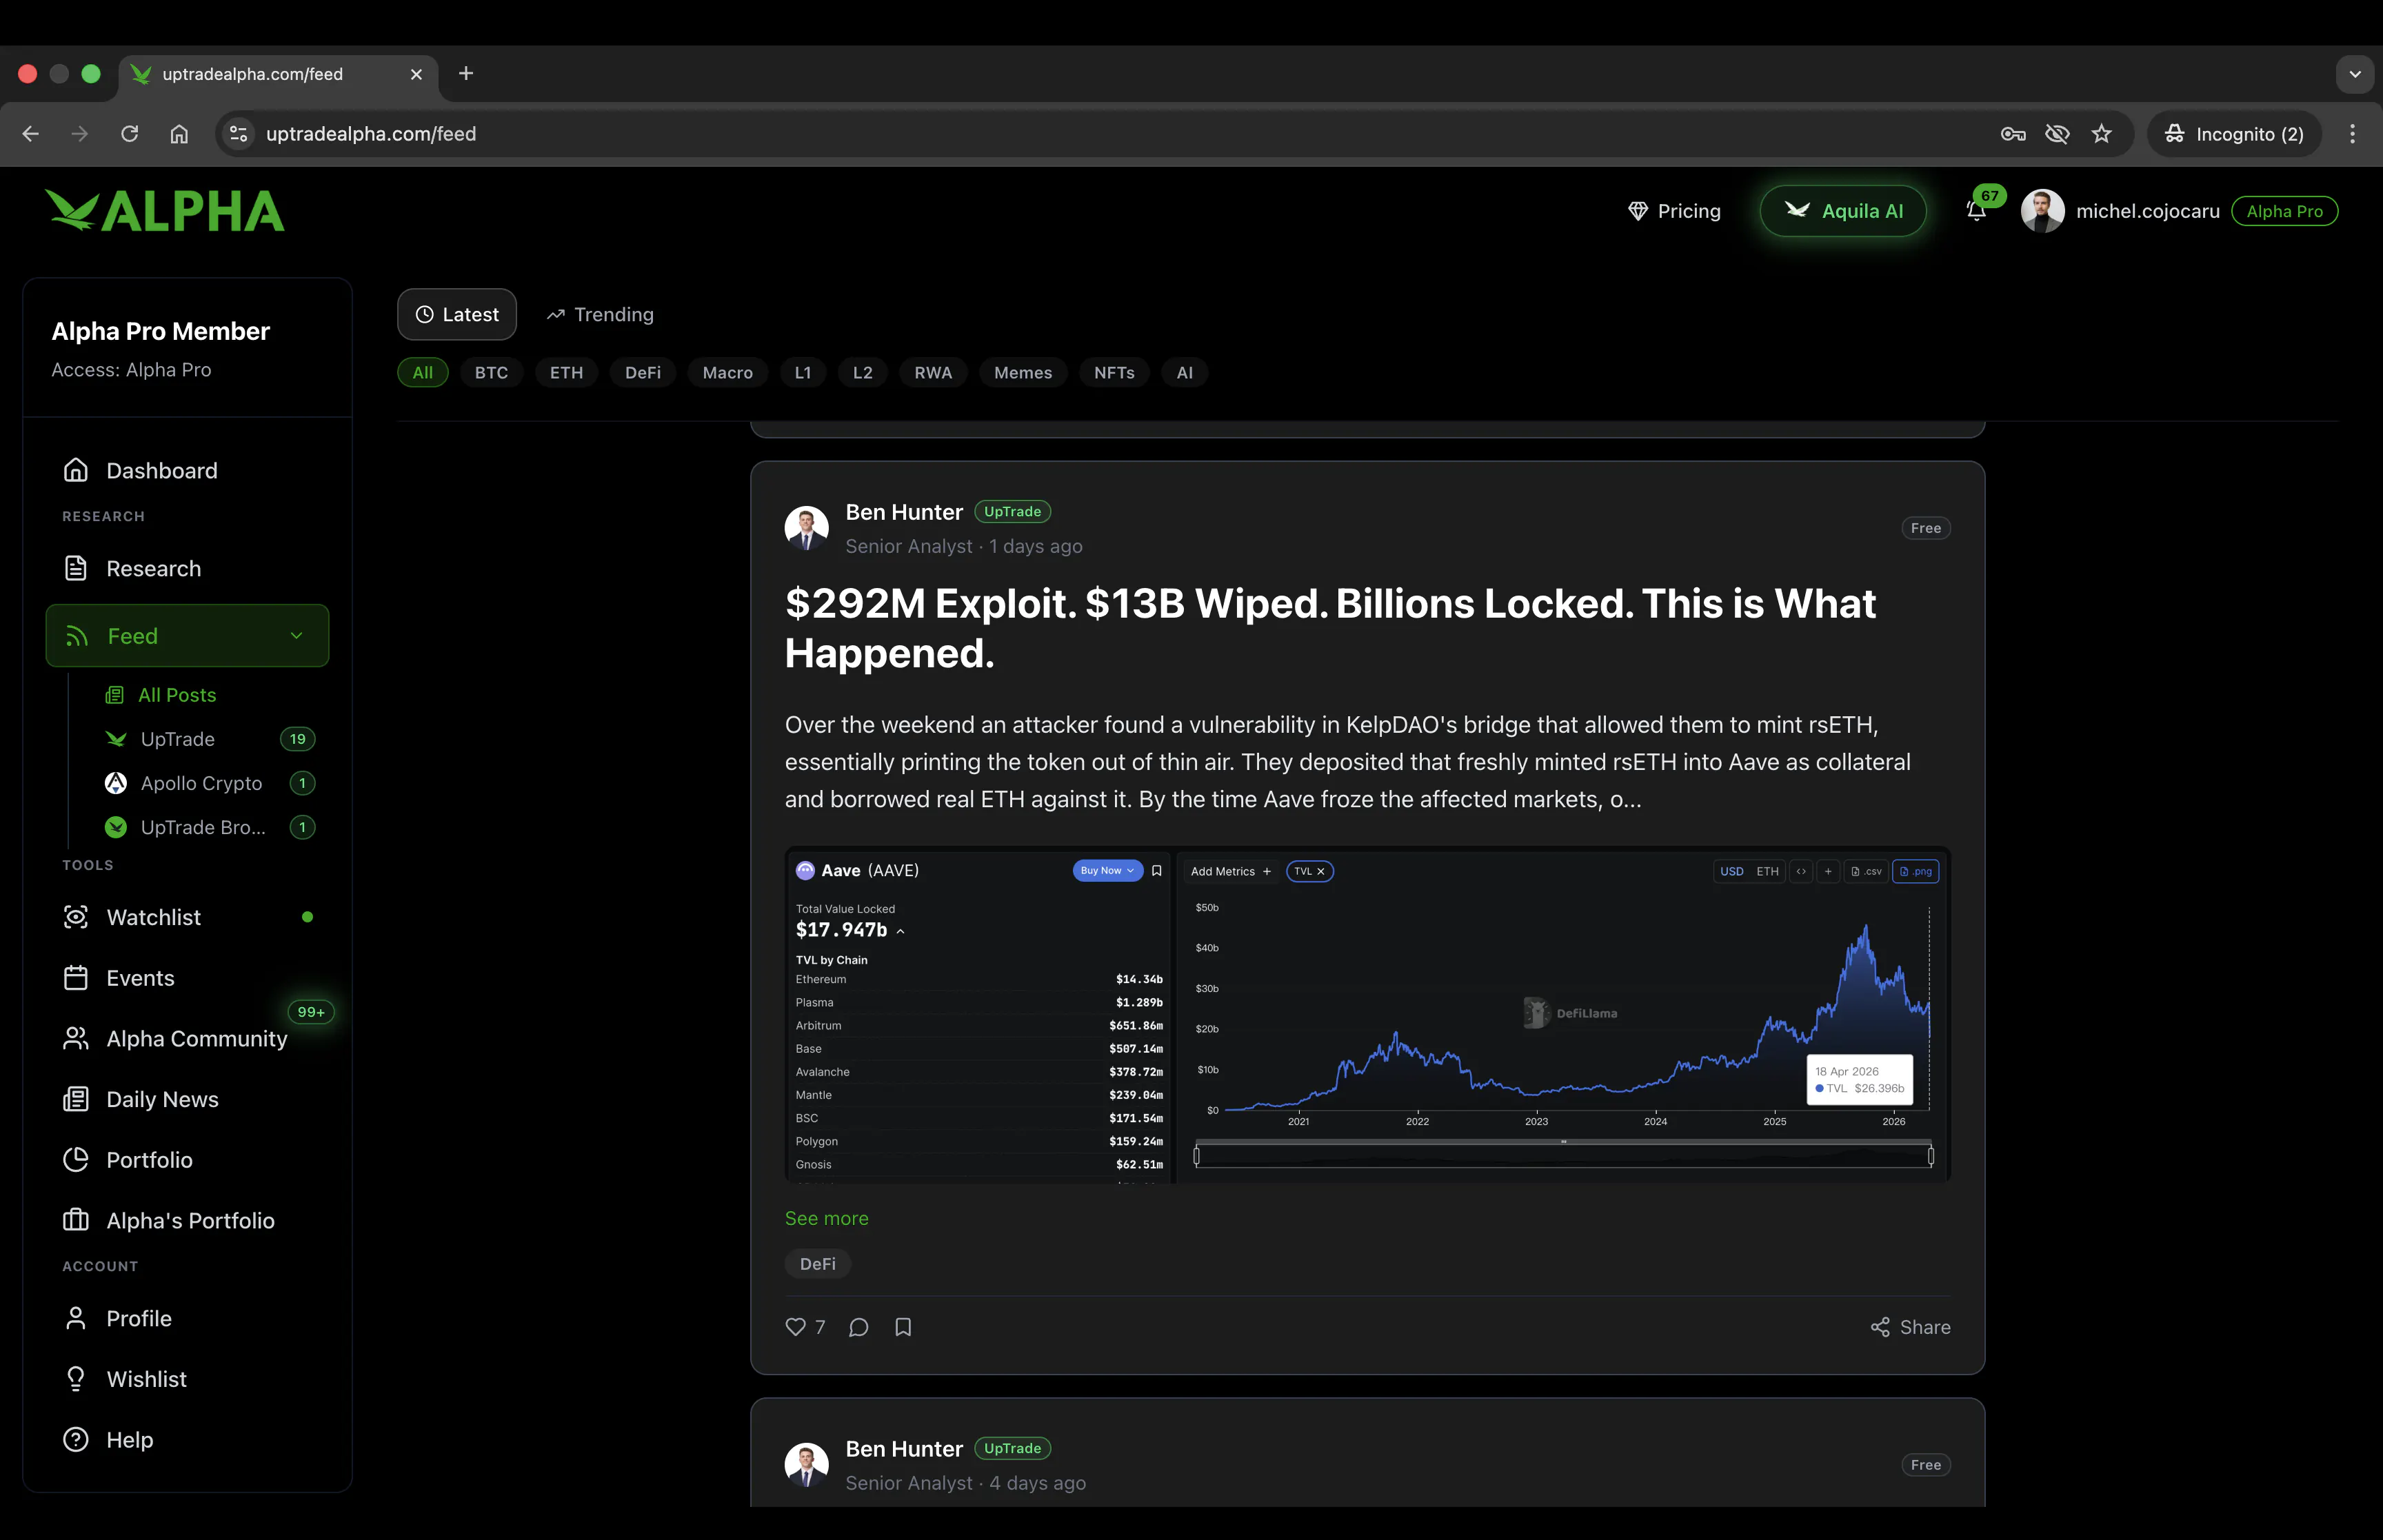The width and height of the screenshot is (2383, 1540).
Task: Bookmark the $292M Exploit post
Action: (903, 1327)
